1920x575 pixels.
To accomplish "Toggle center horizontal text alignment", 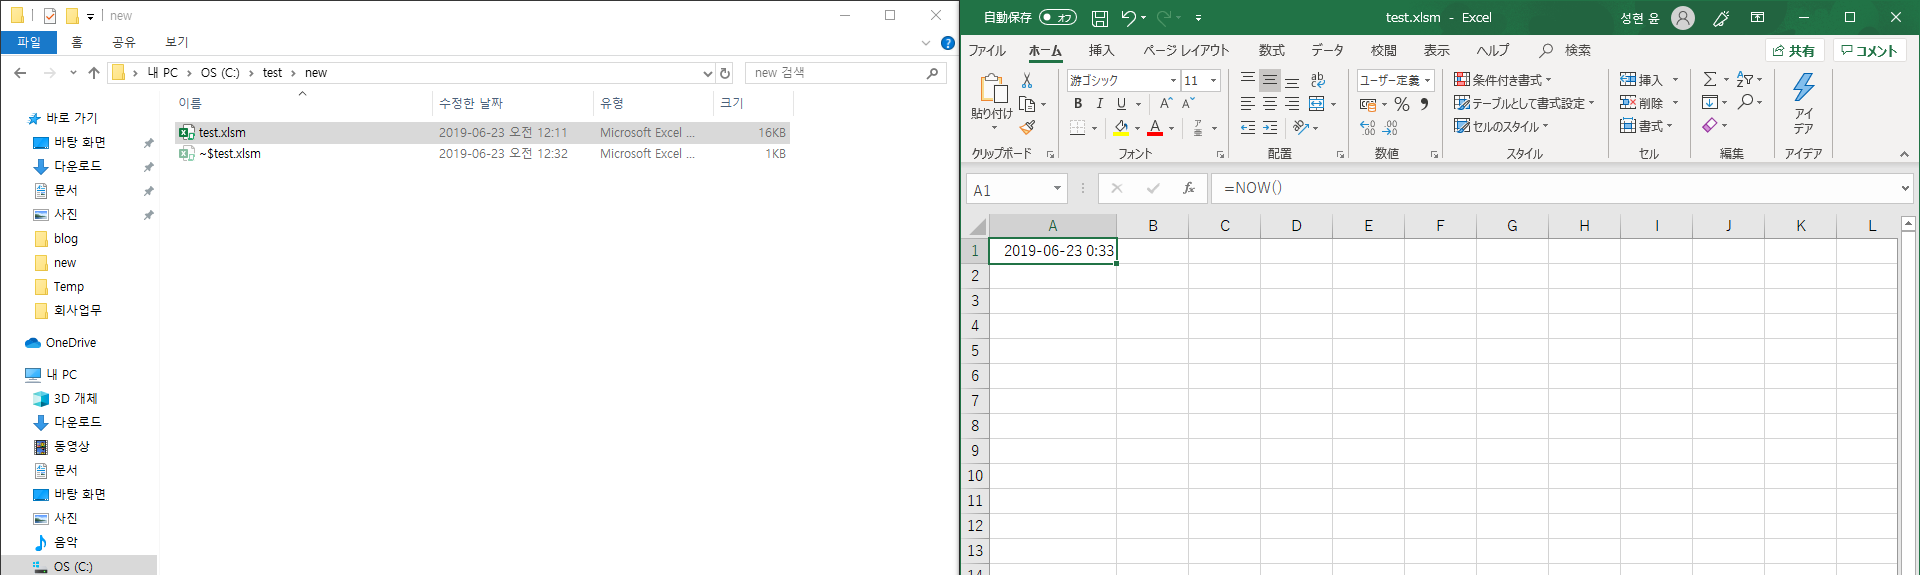I will (1270, 104).
